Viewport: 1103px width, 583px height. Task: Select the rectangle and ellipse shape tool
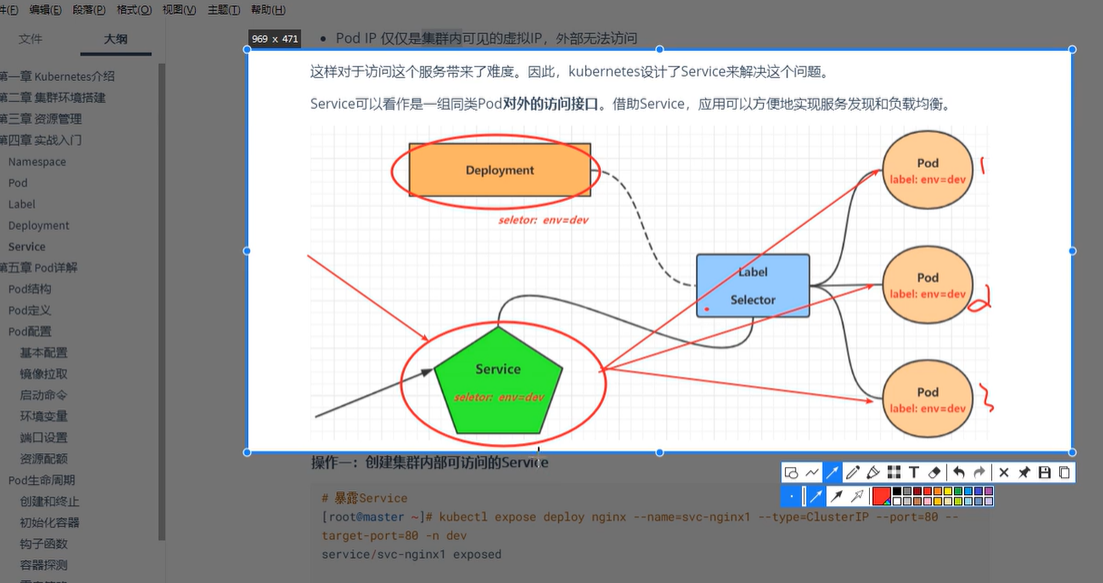(x=791, y=473)
